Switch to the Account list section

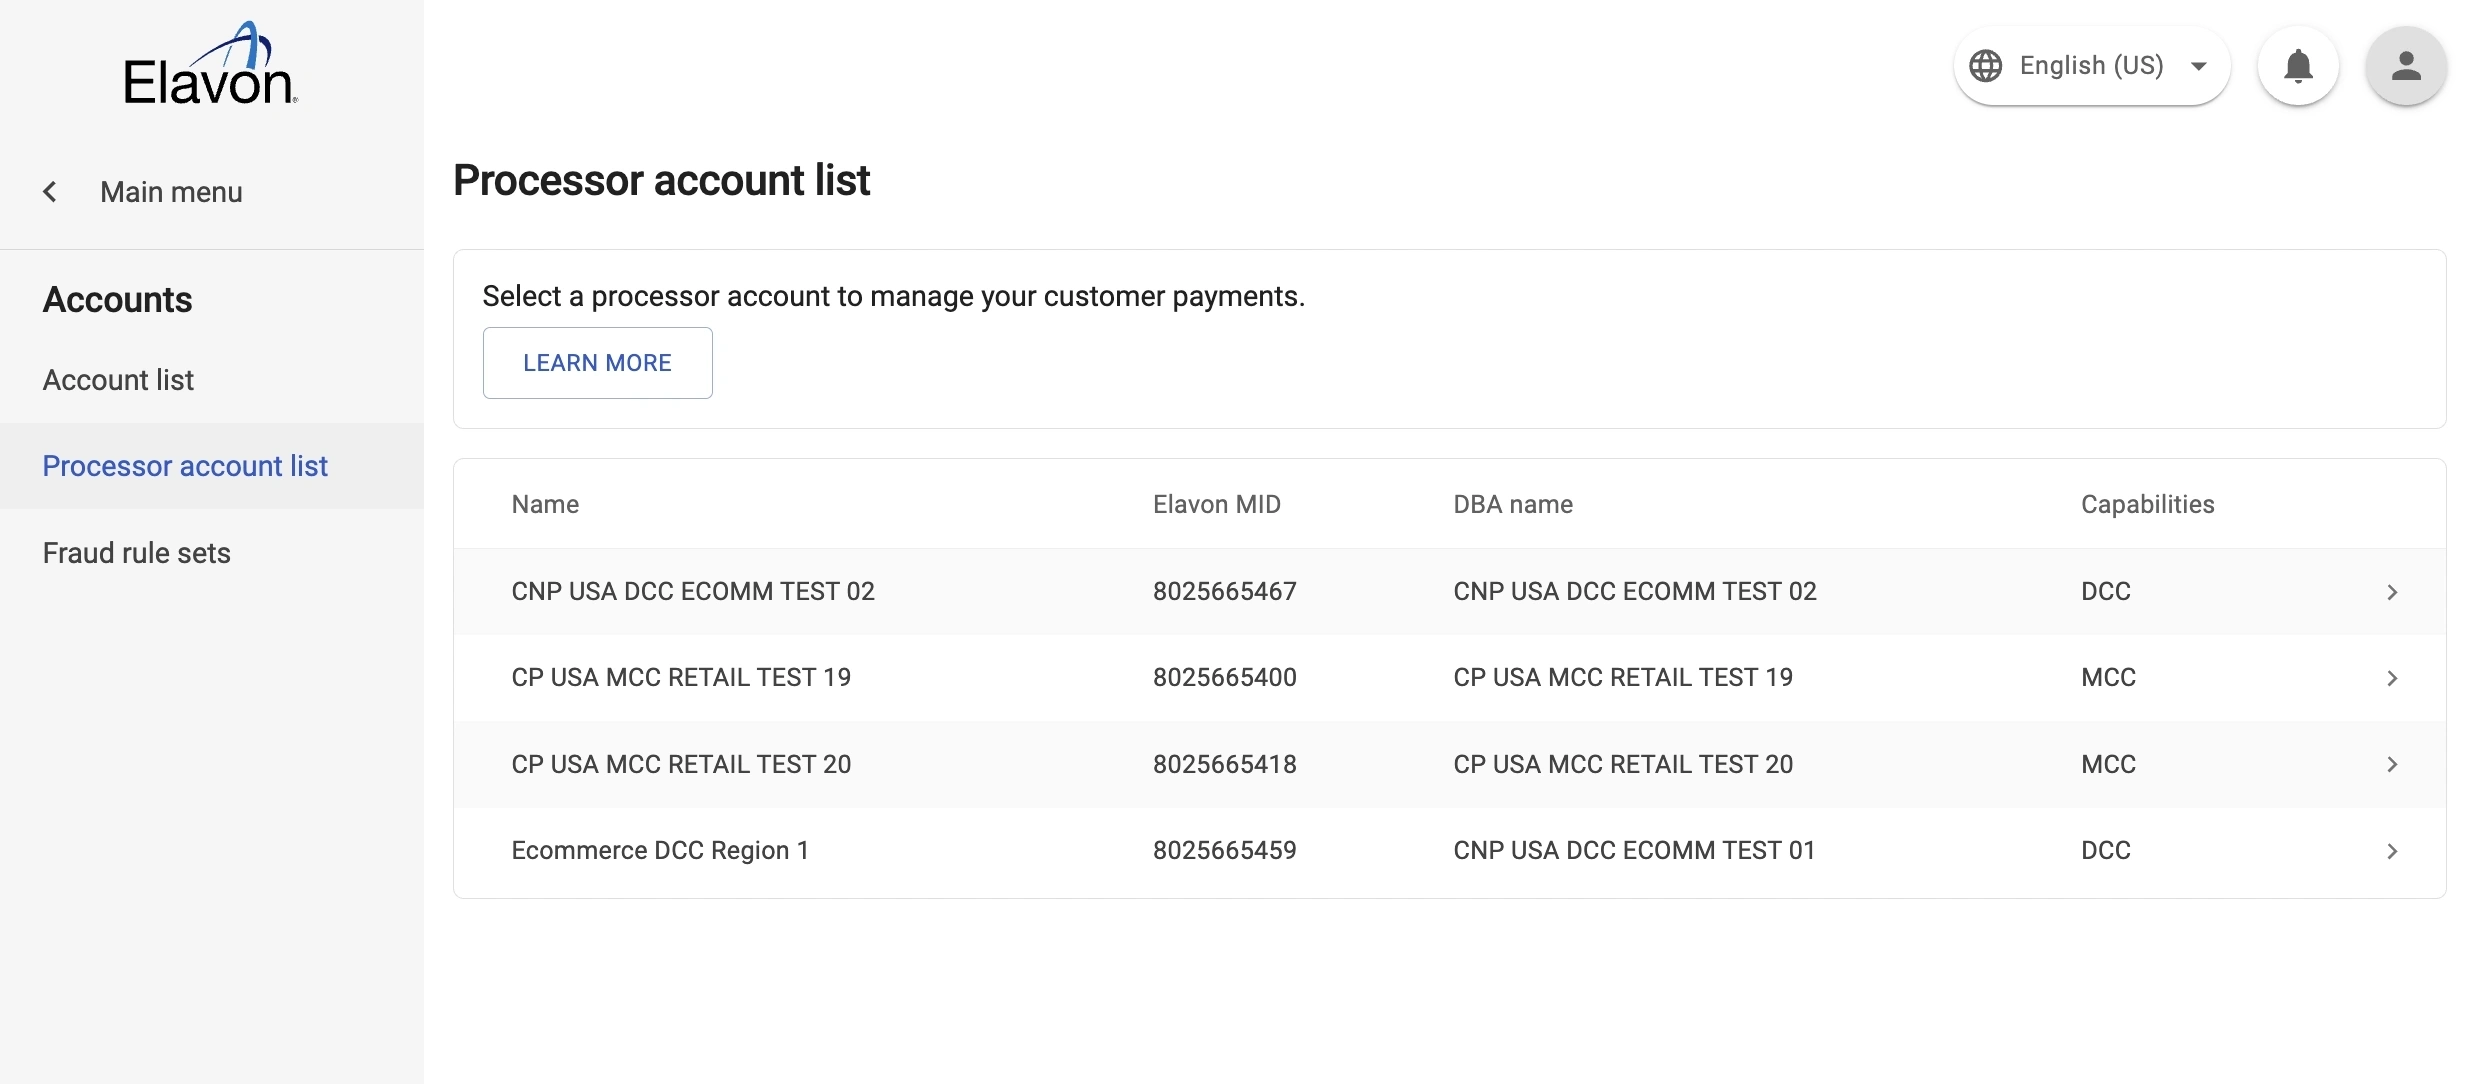coord(117,380)
